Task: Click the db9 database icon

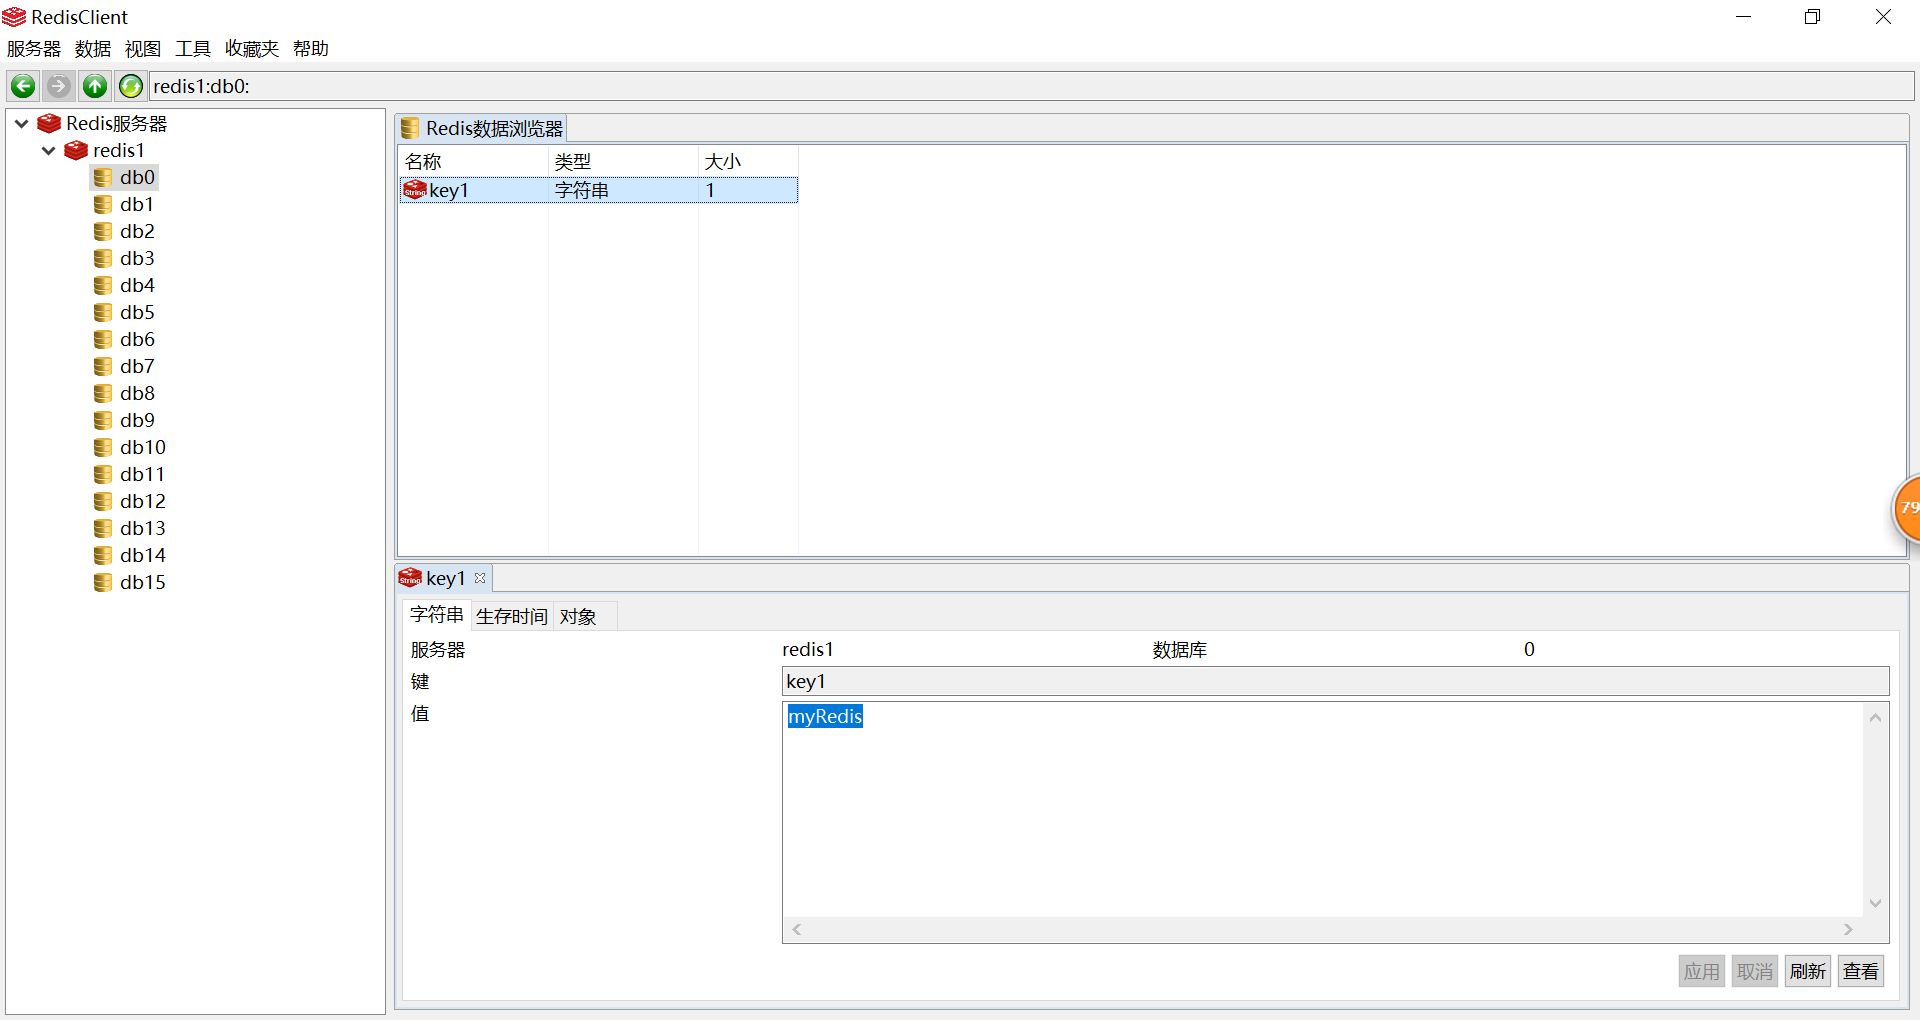Action: [103, 420]
